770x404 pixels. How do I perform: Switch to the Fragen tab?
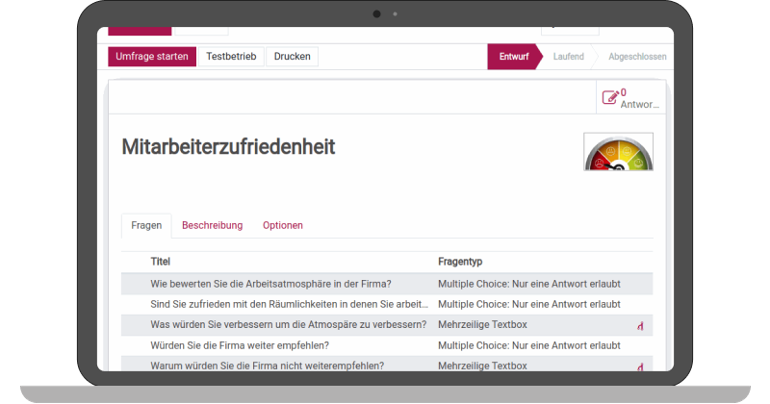(x=146, y=226)
